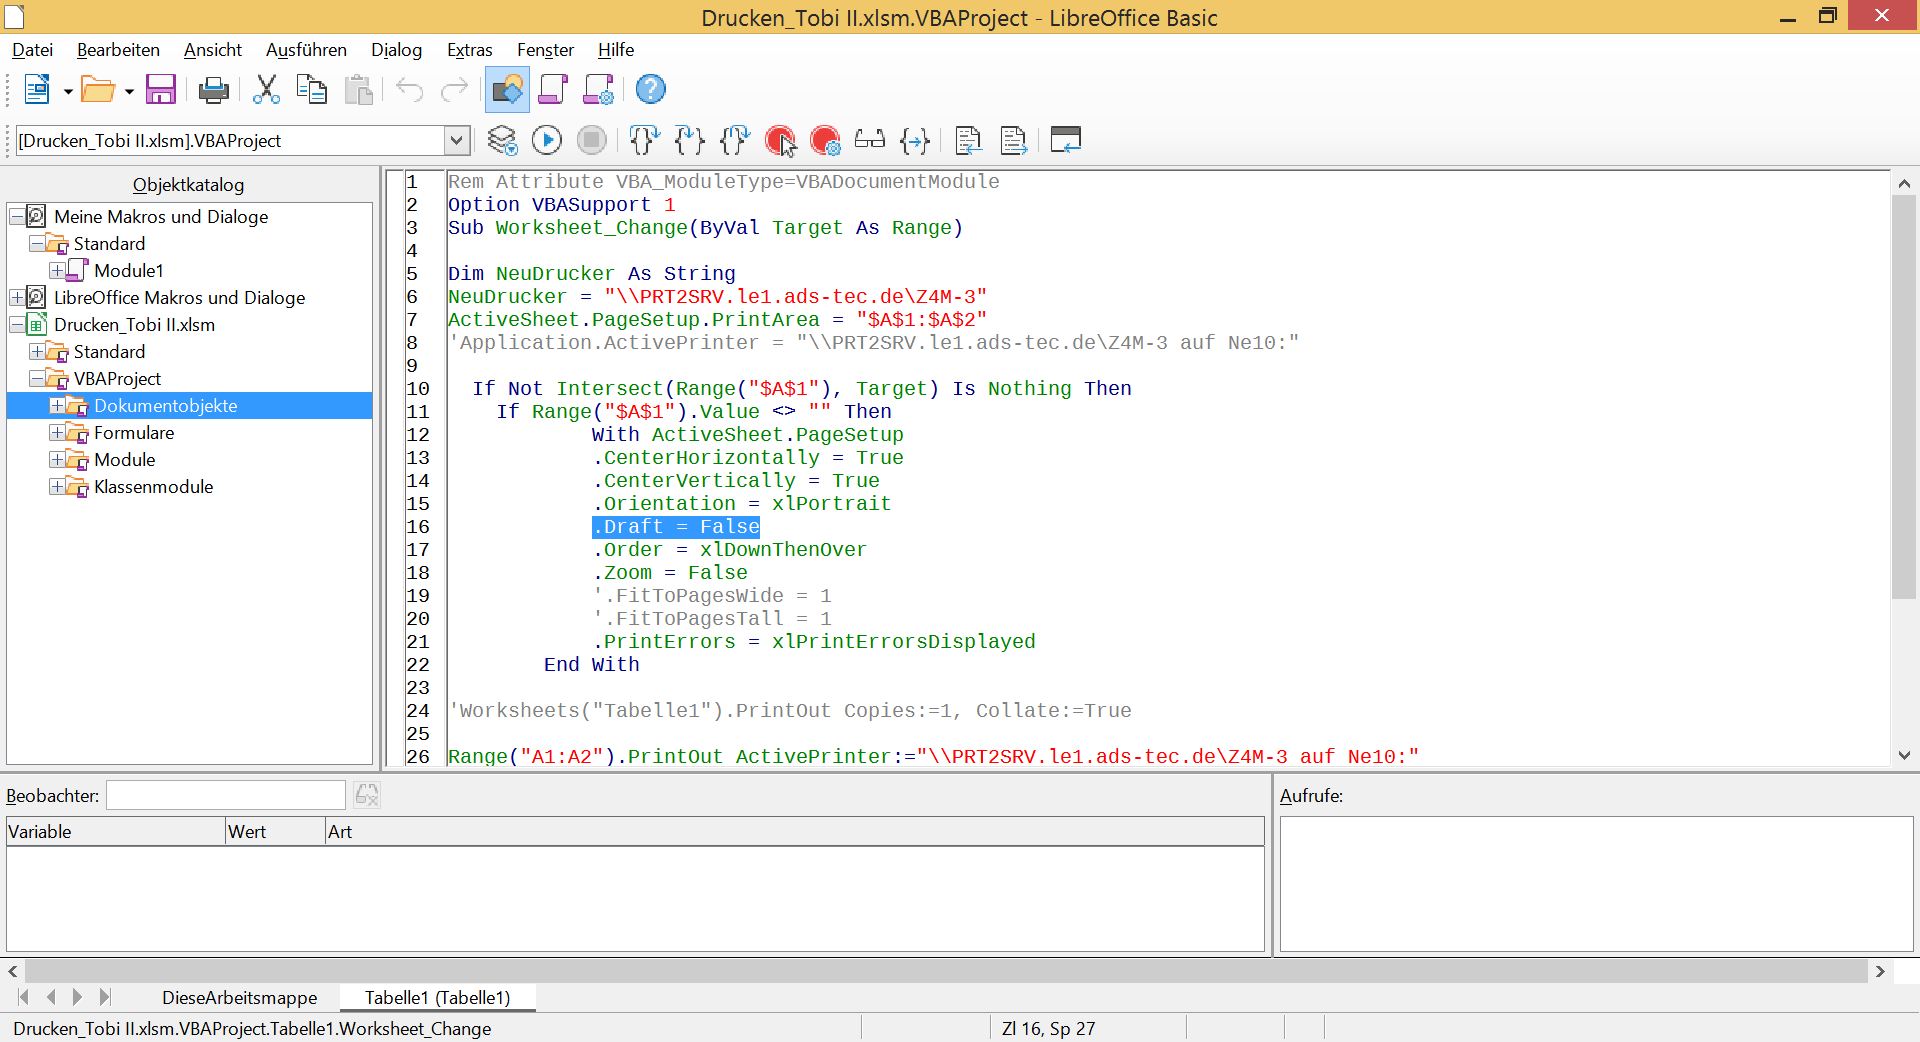This screenshot has height=1042, width=1920.
Task: Toggle breakpoint with the red dot icon
Action: pyautogui.click(x=780, y=140)
